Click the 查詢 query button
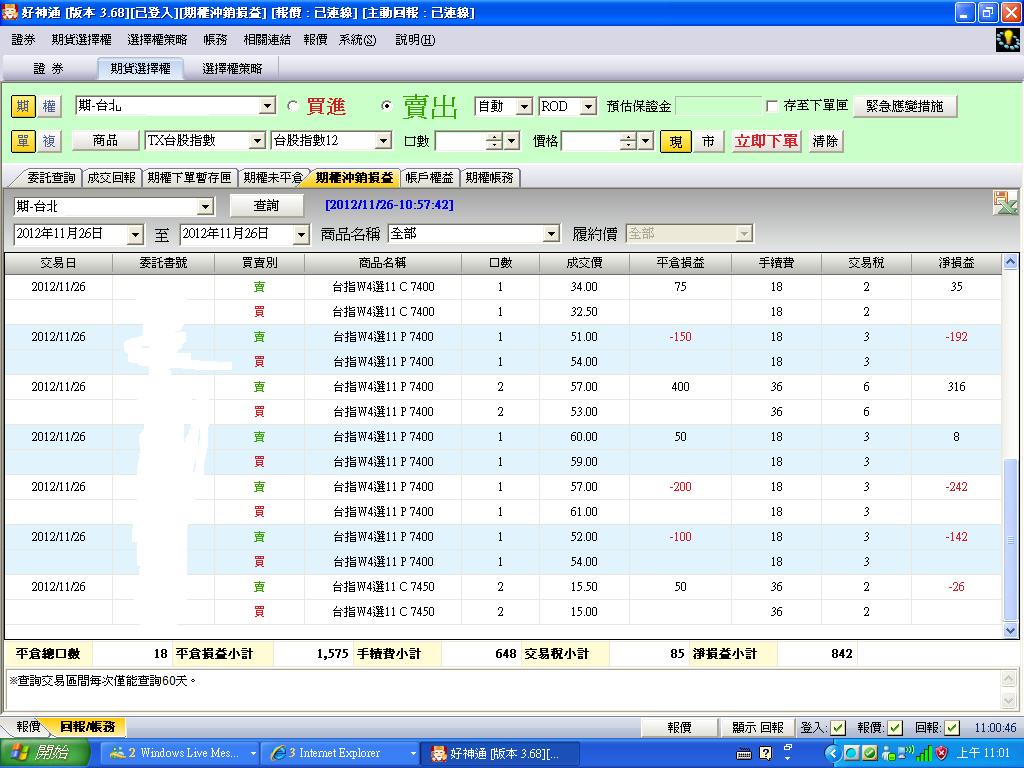 pos(266,206)
